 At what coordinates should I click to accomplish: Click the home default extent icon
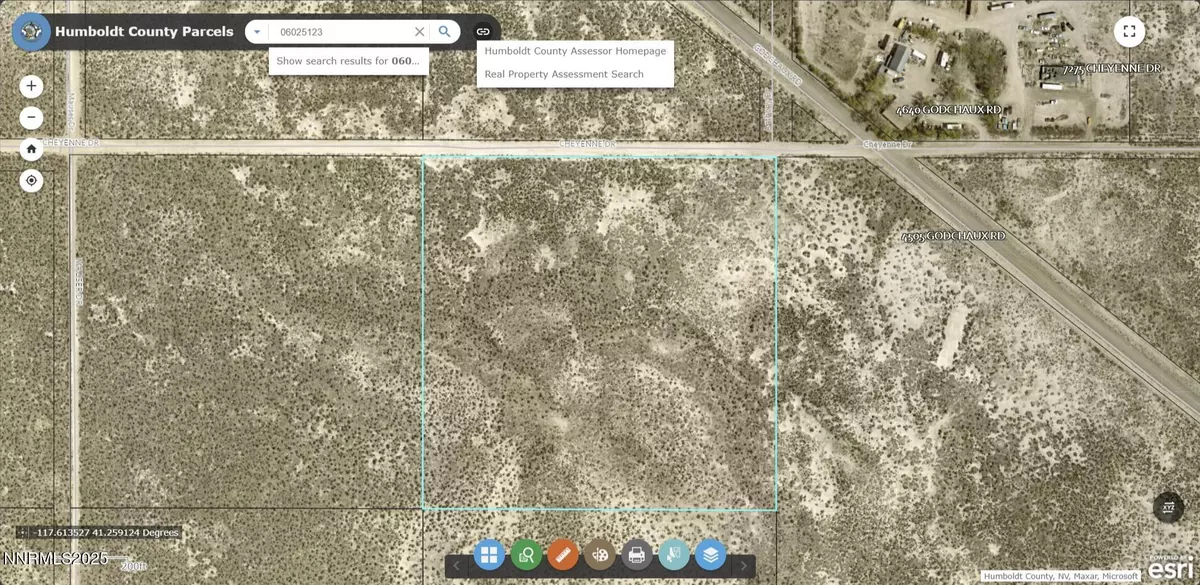tap(31, 149)
